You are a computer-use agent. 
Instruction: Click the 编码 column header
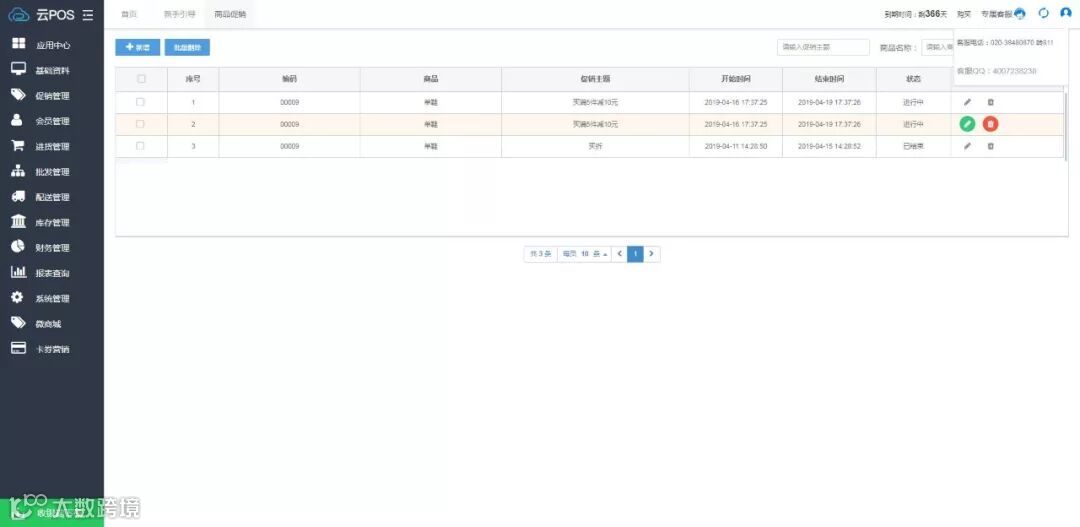point(289,79)
